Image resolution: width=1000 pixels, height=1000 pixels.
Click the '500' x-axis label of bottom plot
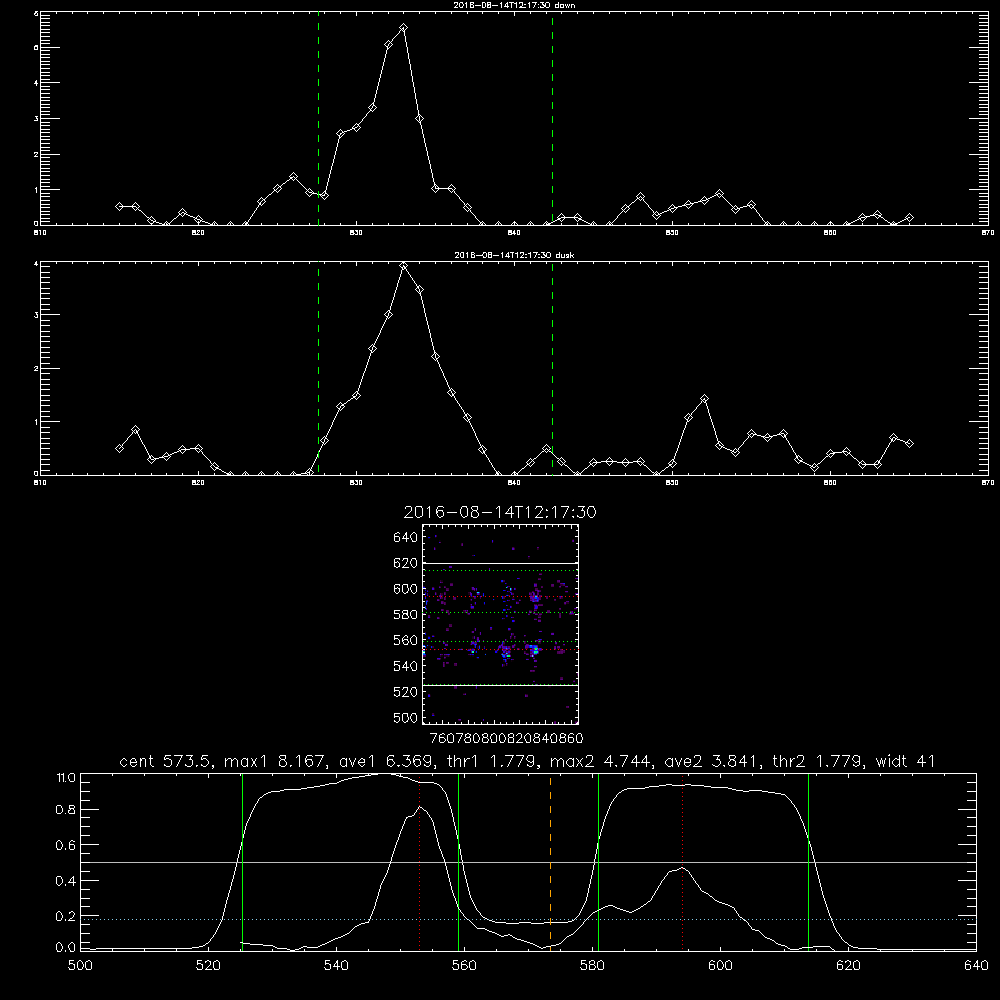80,966
